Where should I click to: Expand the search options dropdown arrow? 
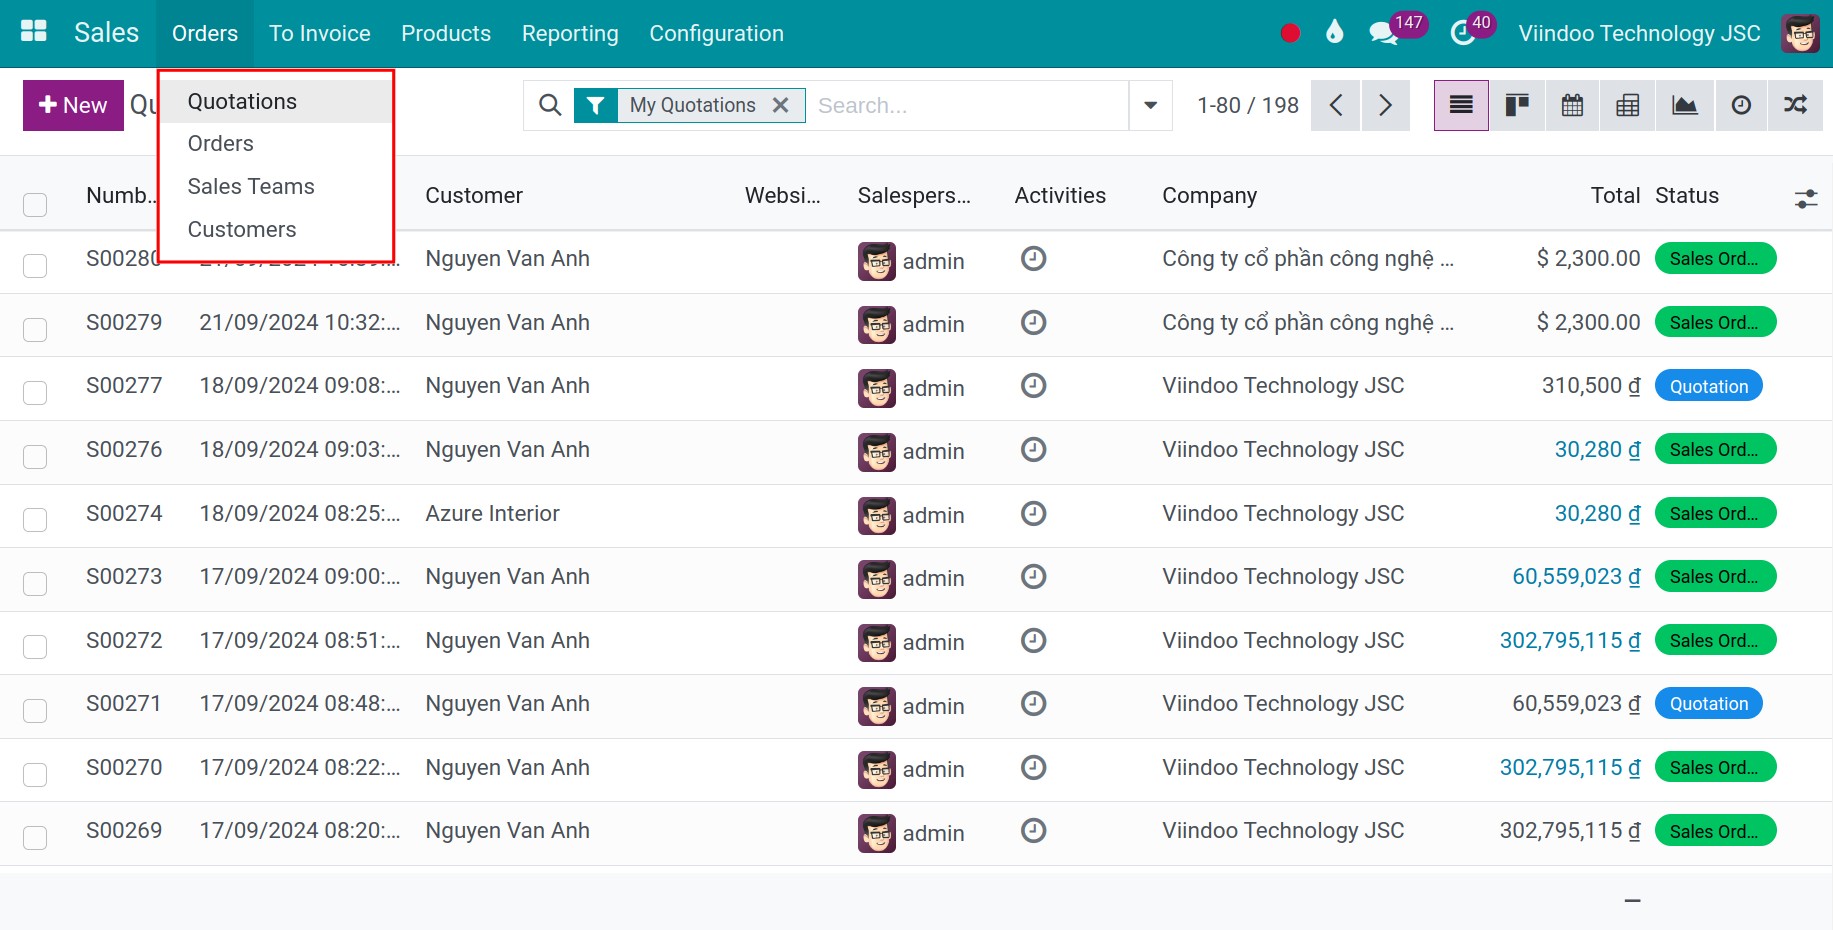(x=1150, y=105)
